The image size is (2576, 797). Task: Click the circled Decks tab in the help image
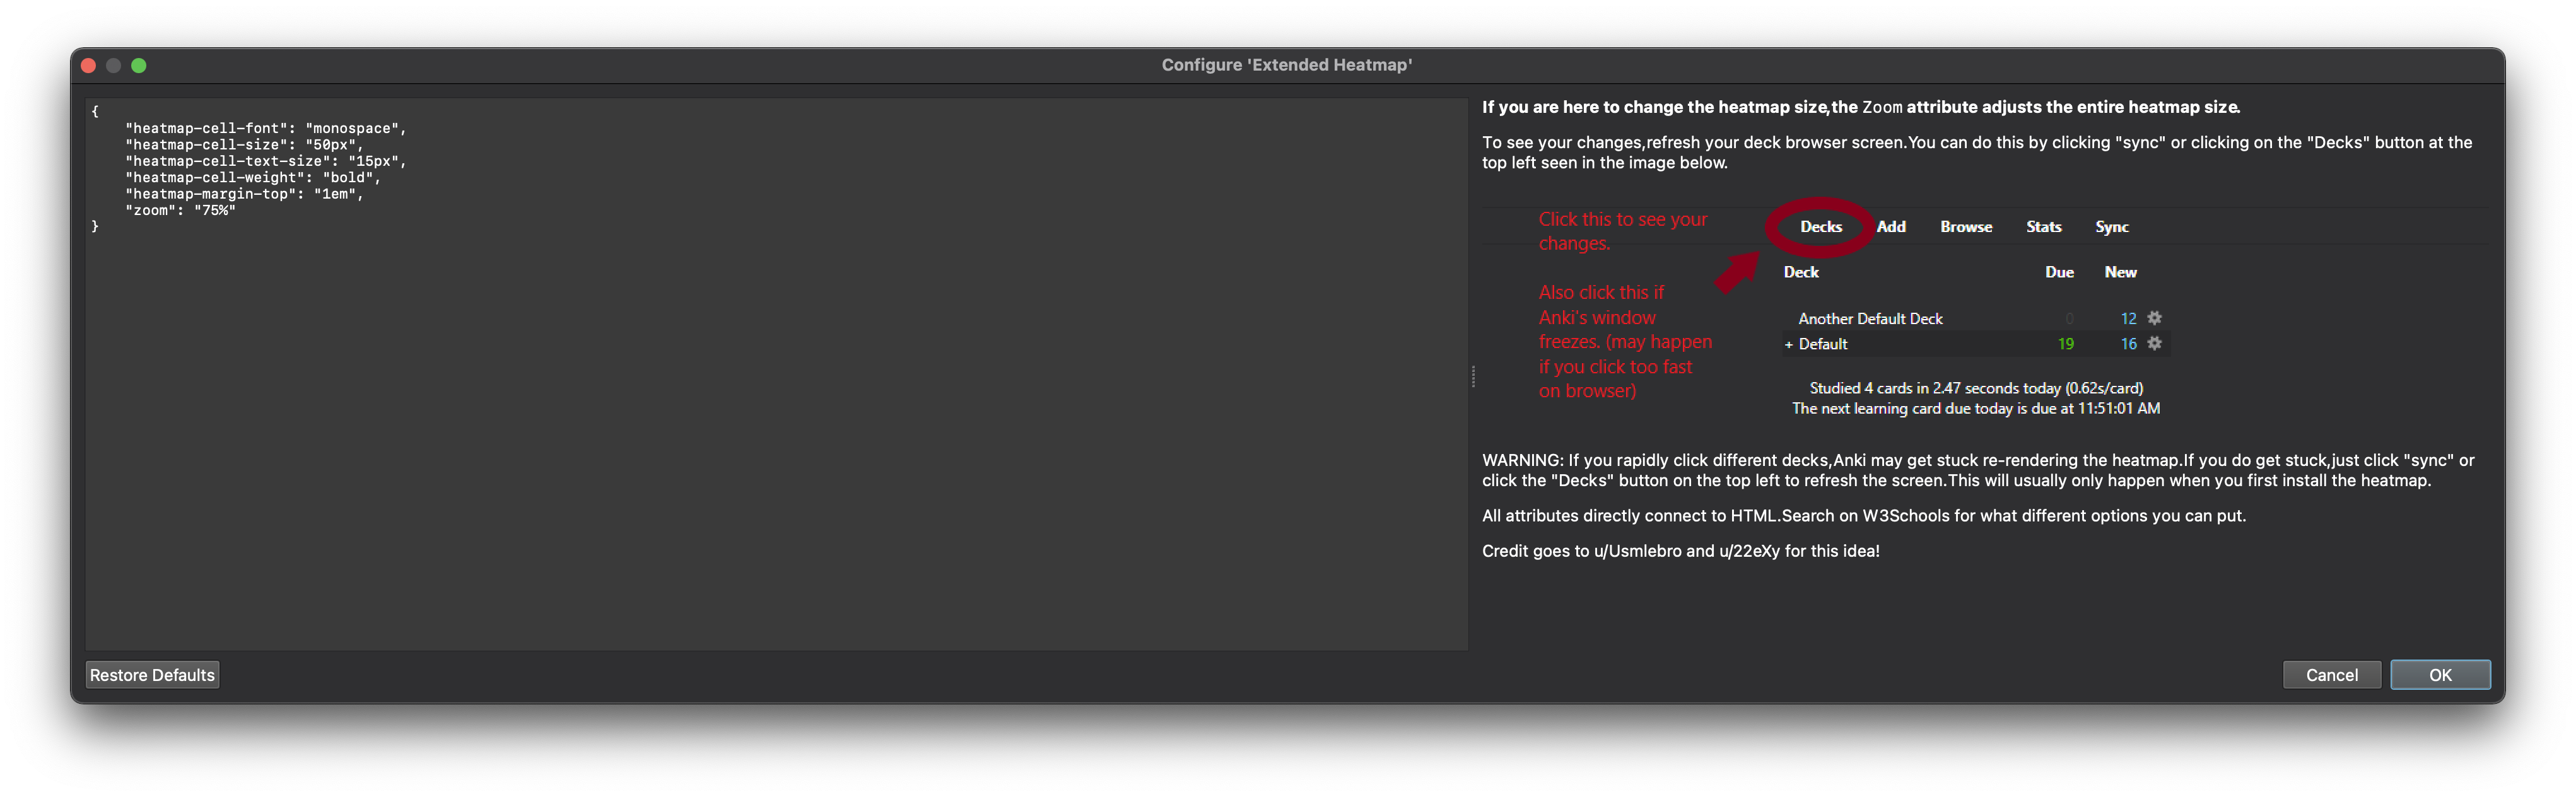1820,227
